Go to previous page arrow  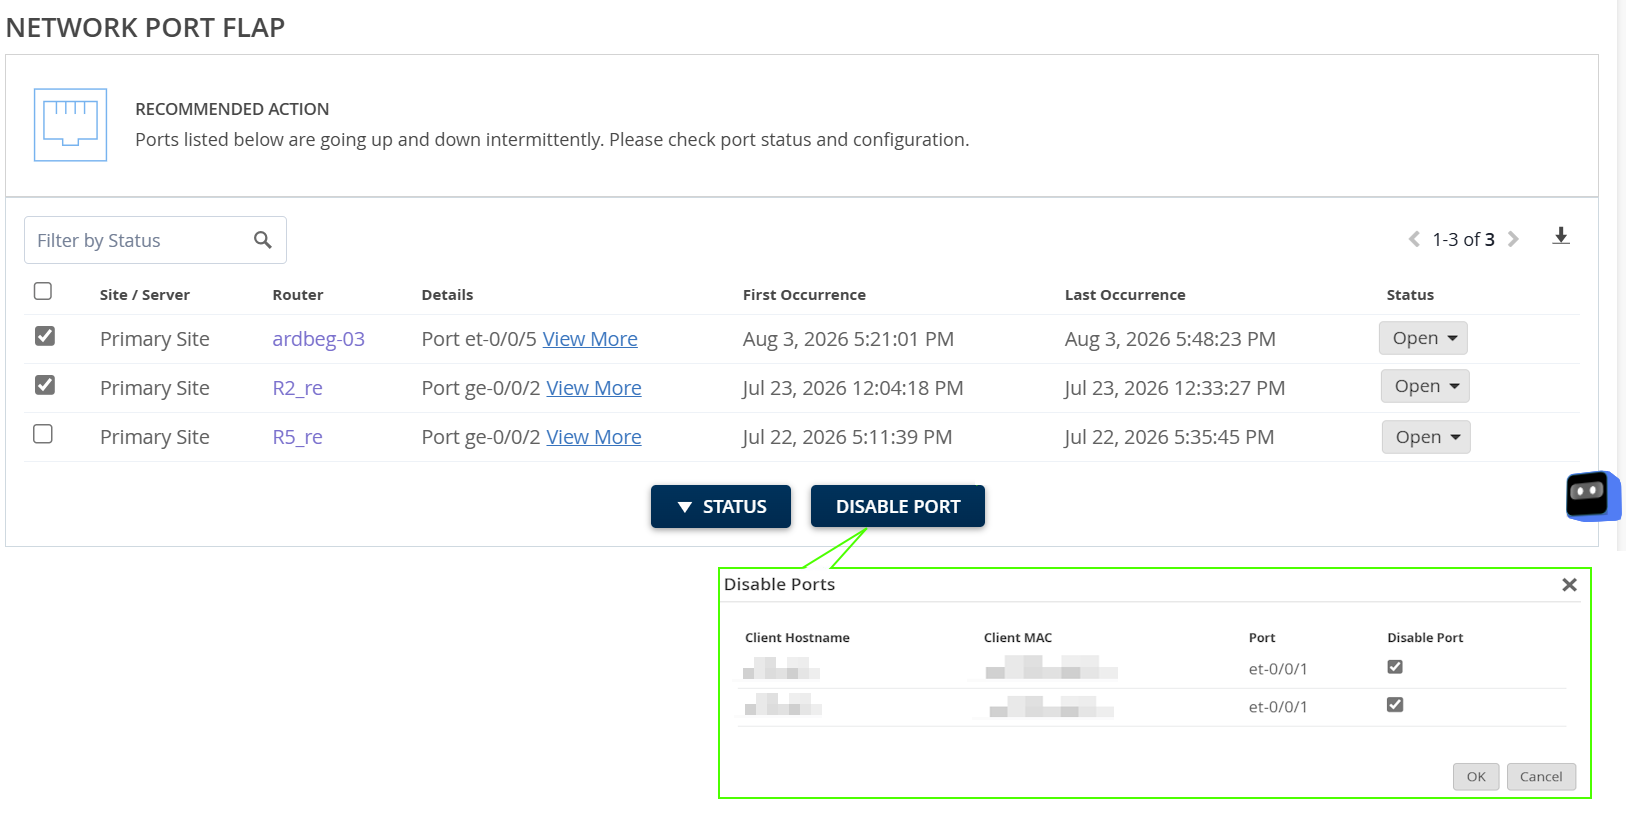point(1414,239)
